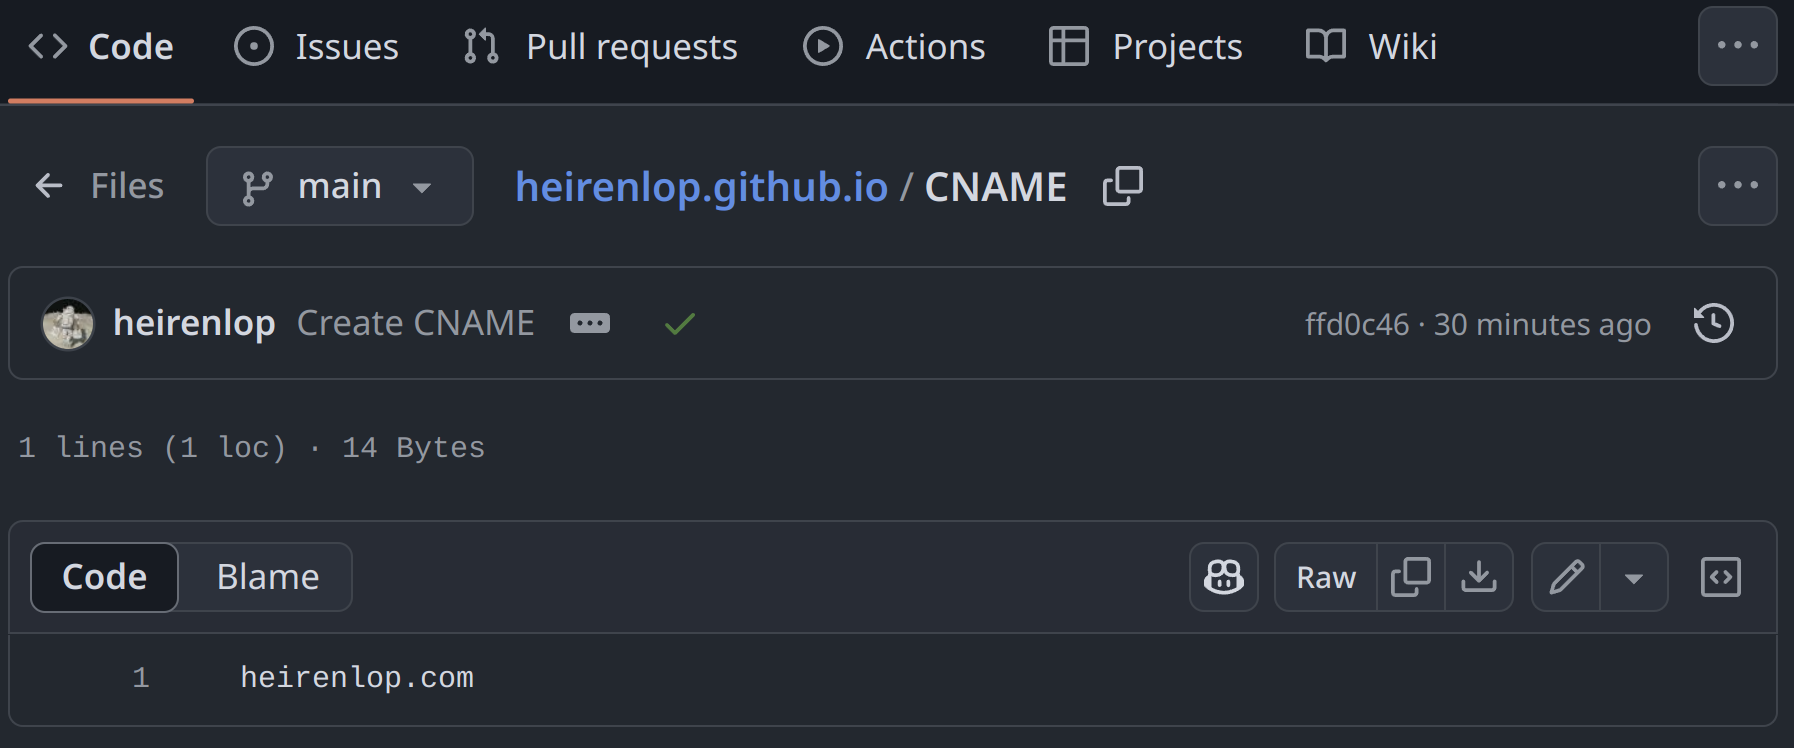Click the Copilot icon button
1794x748 pixels.
point(1224,577)
